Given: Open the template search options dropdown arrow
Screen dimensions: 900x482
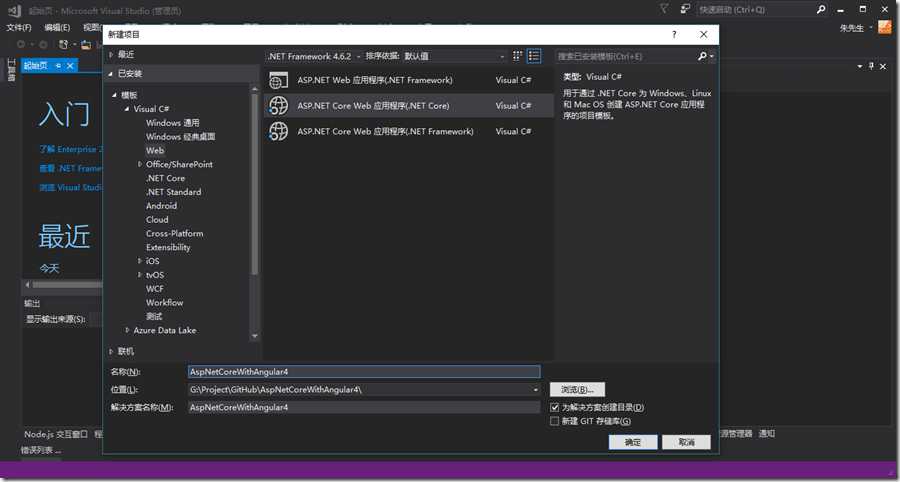Looking at the screenshot, I should 712,56.
